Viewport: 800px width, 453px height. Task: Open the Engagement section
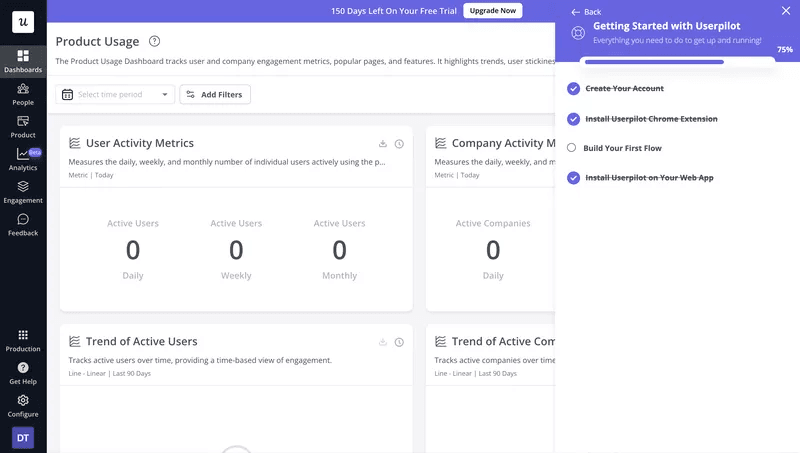(x=23, y=192)
